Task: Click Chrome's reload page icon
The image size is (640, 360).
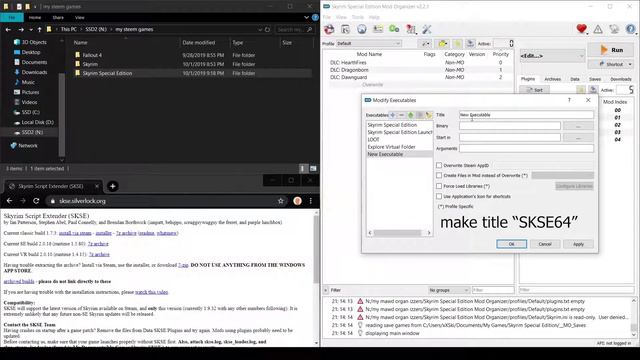Action: tap(36, 201)
